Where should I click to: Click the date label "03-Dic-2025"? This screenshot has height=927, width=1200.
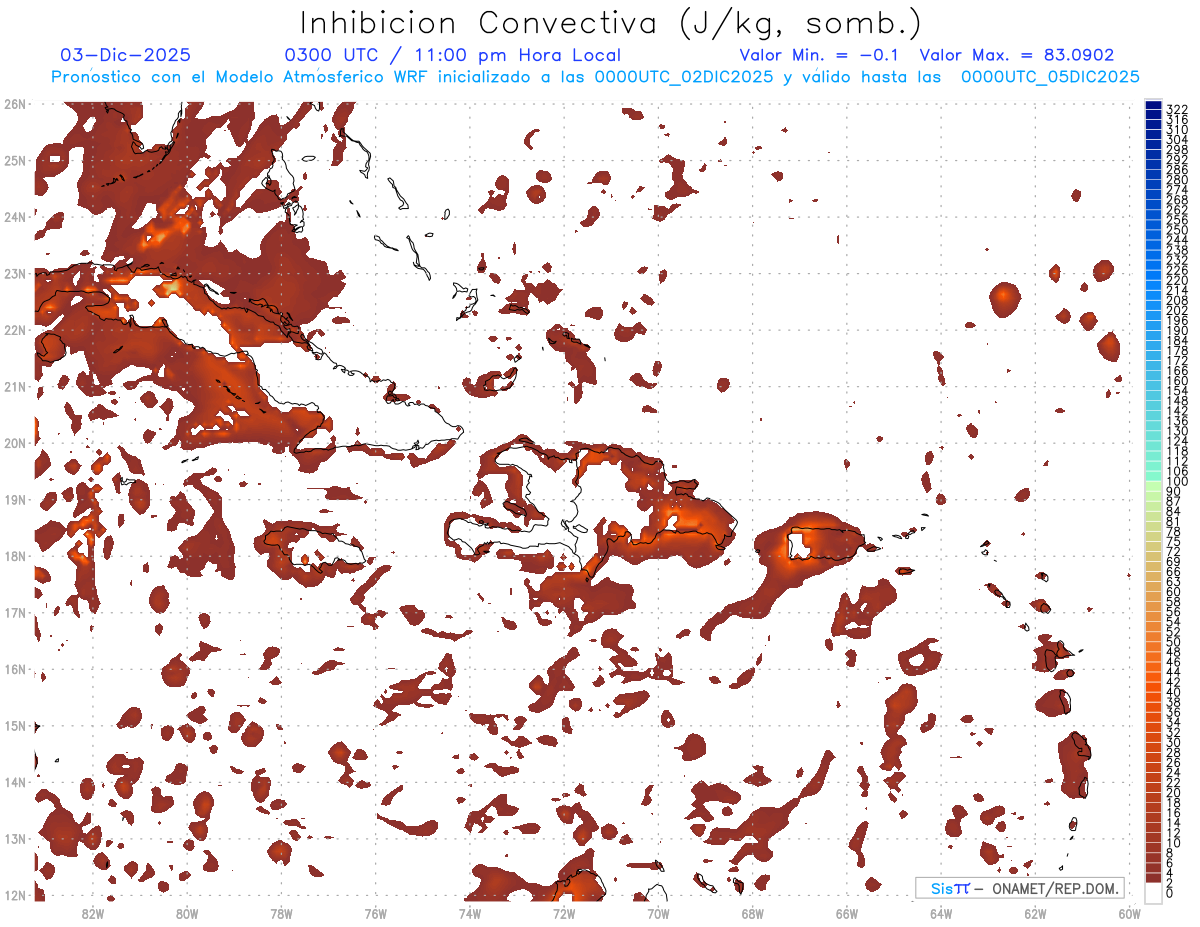coord(125,56)
